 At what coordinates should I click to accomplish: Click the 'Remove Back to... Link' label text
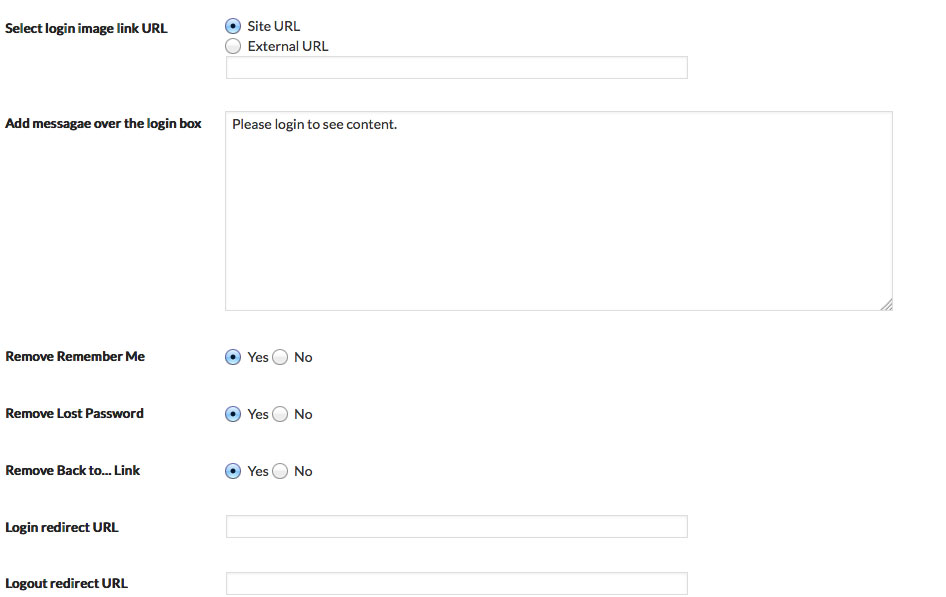pyautogui.click(x=72, y=470)
